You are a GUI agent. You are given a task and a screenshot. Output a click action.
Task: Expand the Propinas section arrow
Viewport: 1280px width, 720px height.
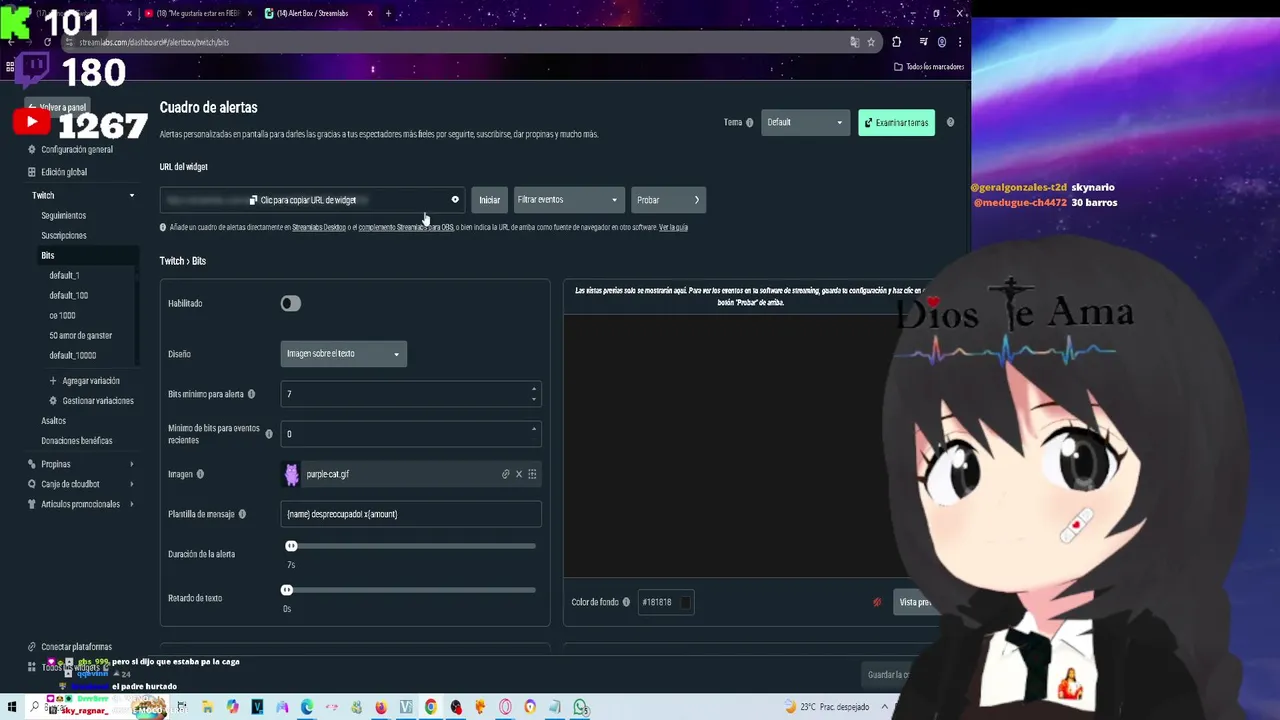[x=131, y=464]
